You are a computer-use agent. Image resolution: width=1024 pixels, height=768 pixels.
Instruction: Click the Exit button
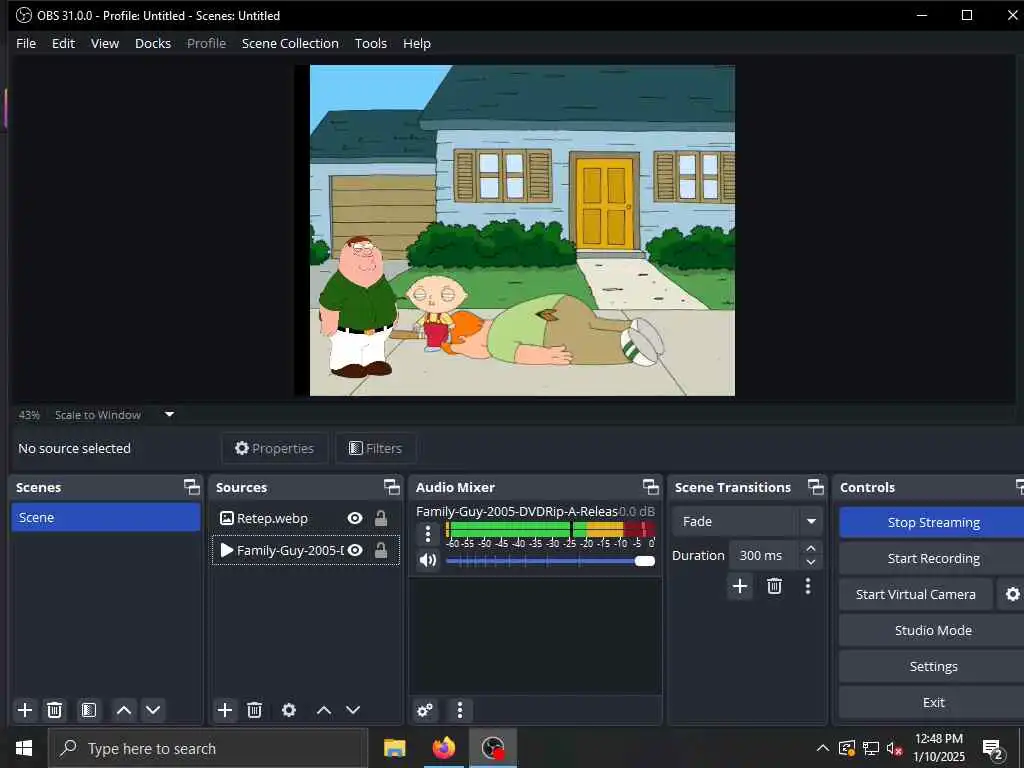pos(933,702)
